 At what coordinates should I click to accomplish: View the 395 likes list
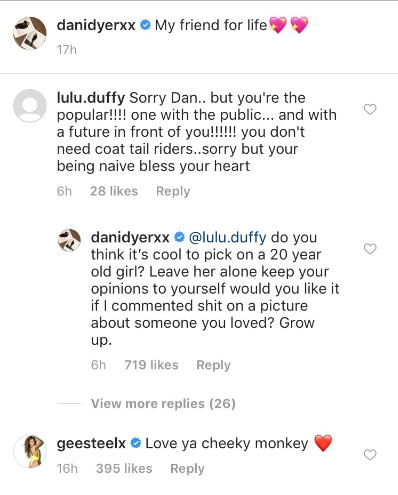(124, 469)
